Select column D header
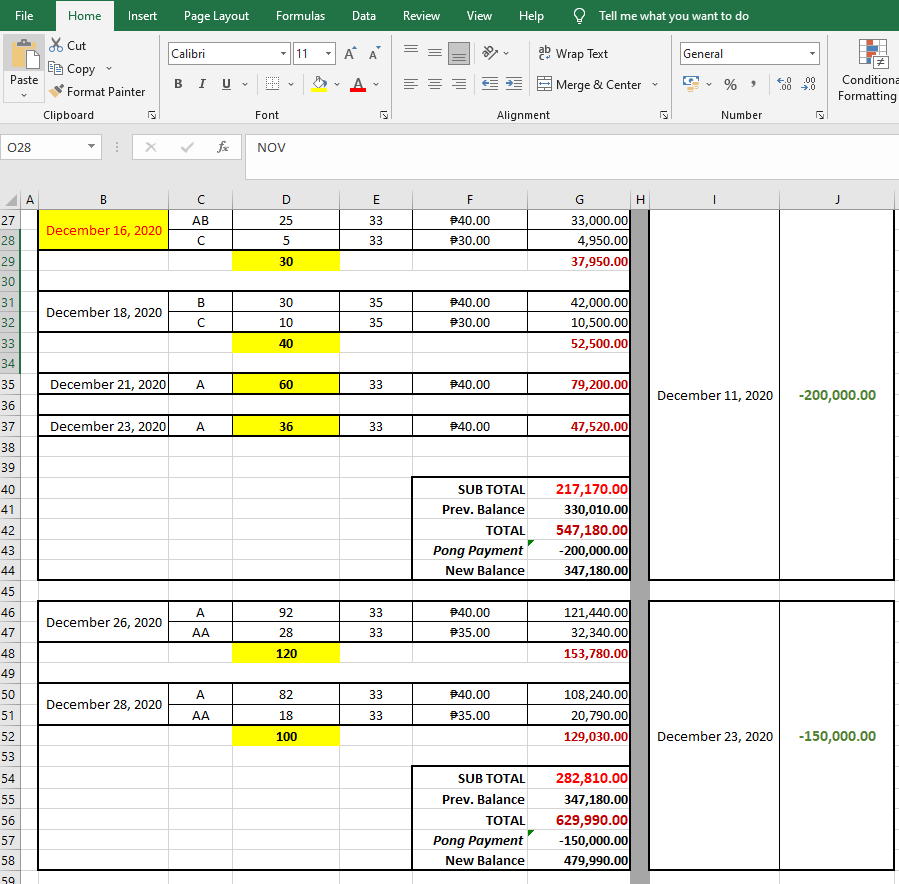Viewport: 899px width, 884px height. [286, 200]
